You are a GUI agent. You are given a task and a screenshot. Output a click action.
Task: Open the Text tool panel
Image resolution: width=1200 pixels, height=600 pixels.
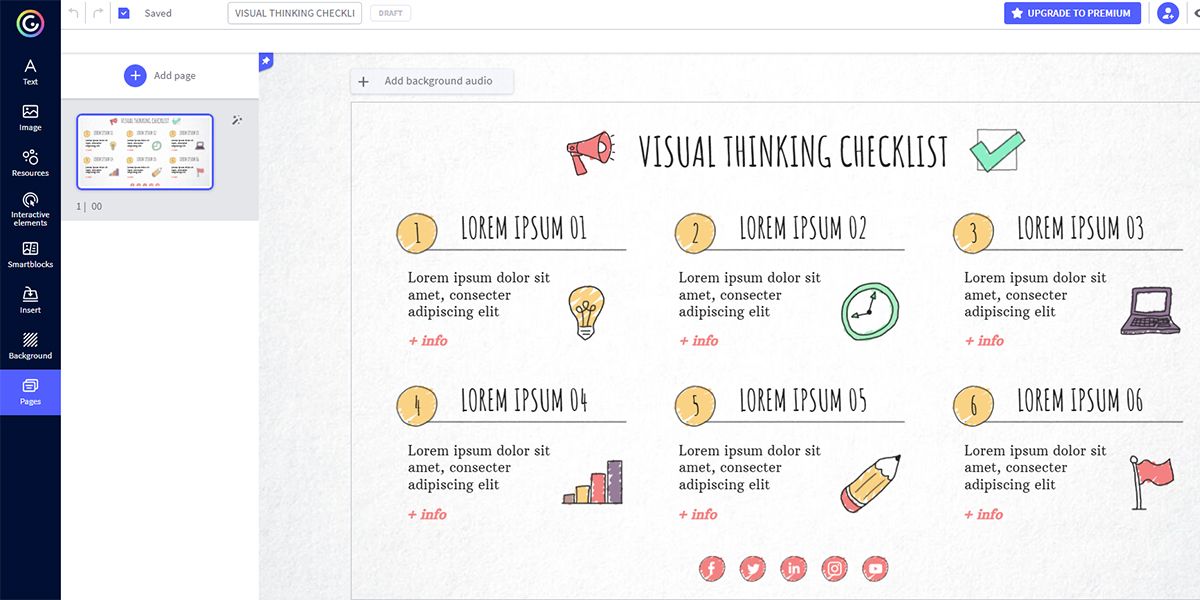click(x=30, y=72)
